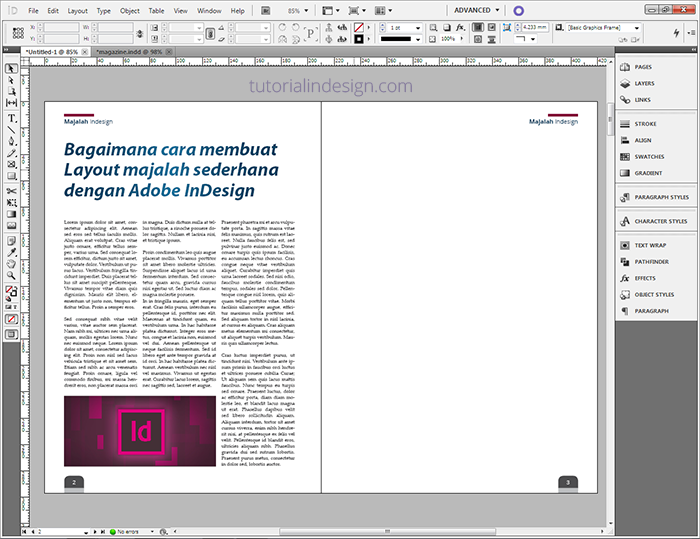Select the Scissors tool
Image resolution: width=700 pixels, height=539 pixels.
[12, 191]
